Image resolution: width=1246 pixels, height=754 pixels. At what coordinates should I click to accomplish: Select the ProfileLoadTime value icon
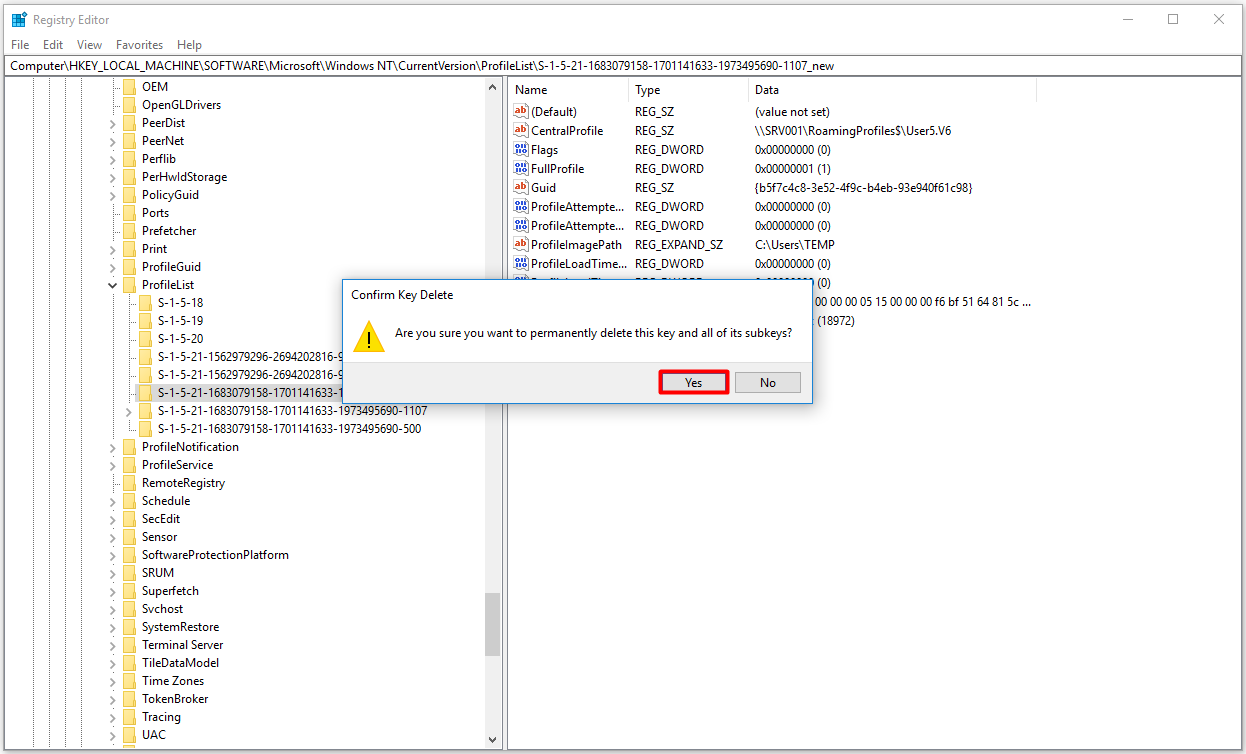520,264
